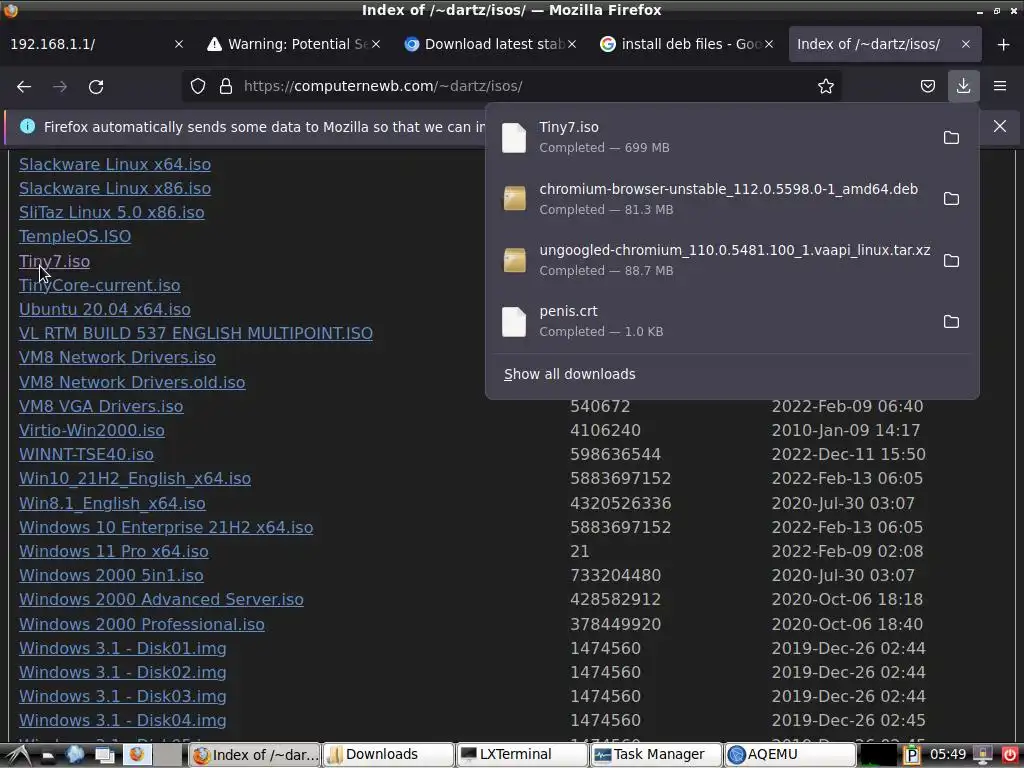Open Windows 2000 Professional.iso link
This screenshot has width=1024, height=768.
142,624
